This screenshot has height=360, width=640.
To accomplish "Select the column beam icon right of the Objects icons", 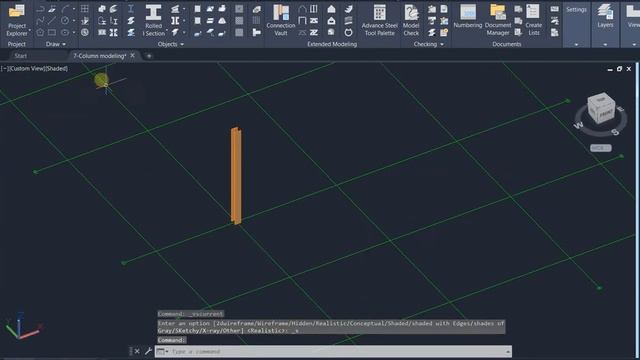I will (x=131, y=9).
